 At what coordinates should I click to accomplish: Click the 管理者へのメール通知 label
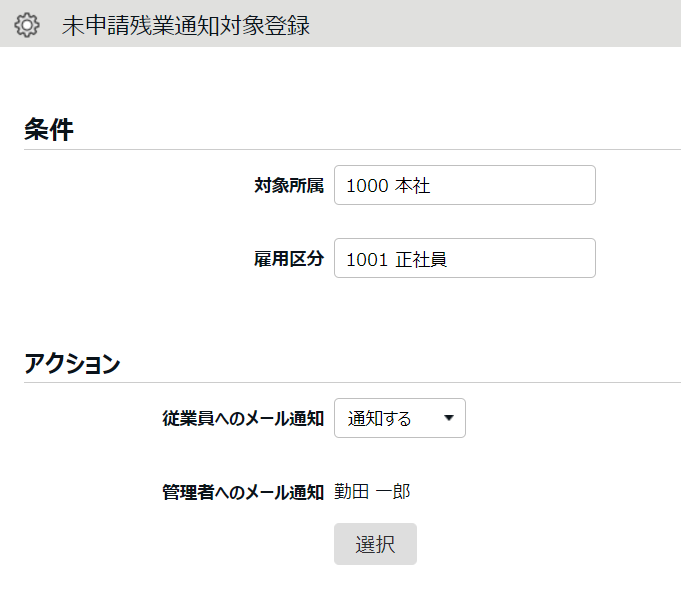[x=243, y=491]
